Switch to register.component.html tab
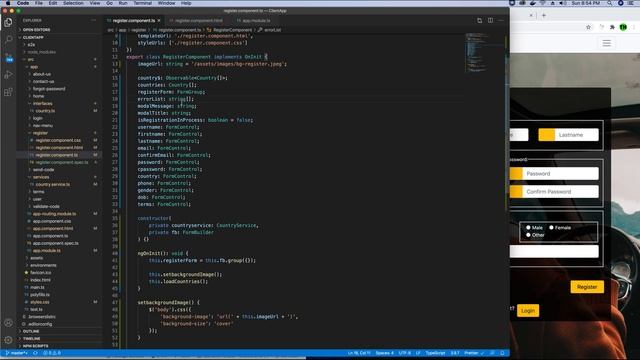 point(199,20)
